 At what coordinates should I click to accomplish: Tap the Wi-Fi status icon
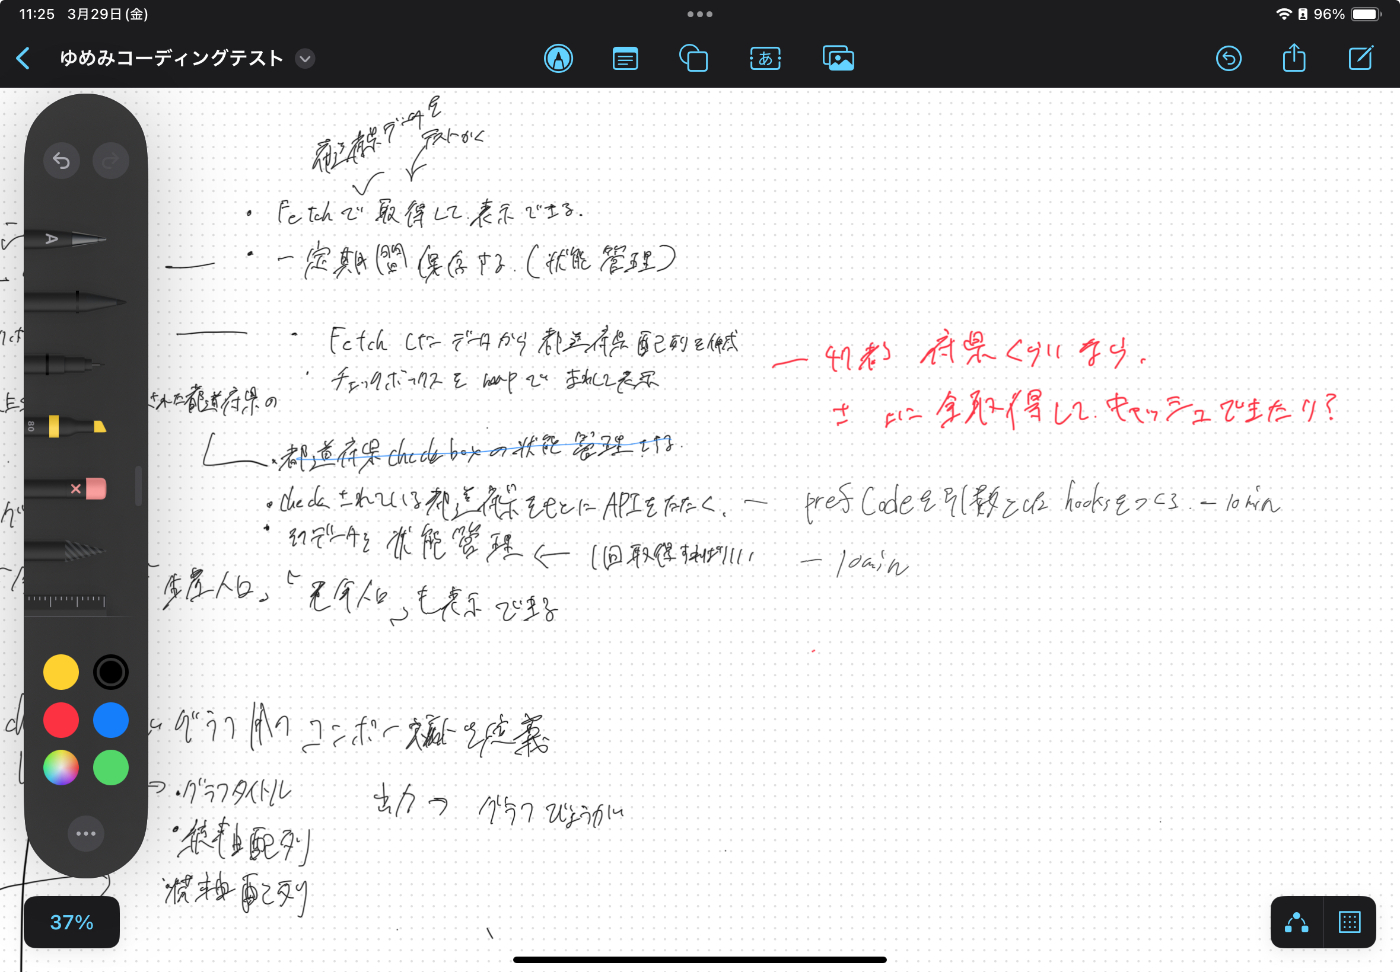(1284, 14)
